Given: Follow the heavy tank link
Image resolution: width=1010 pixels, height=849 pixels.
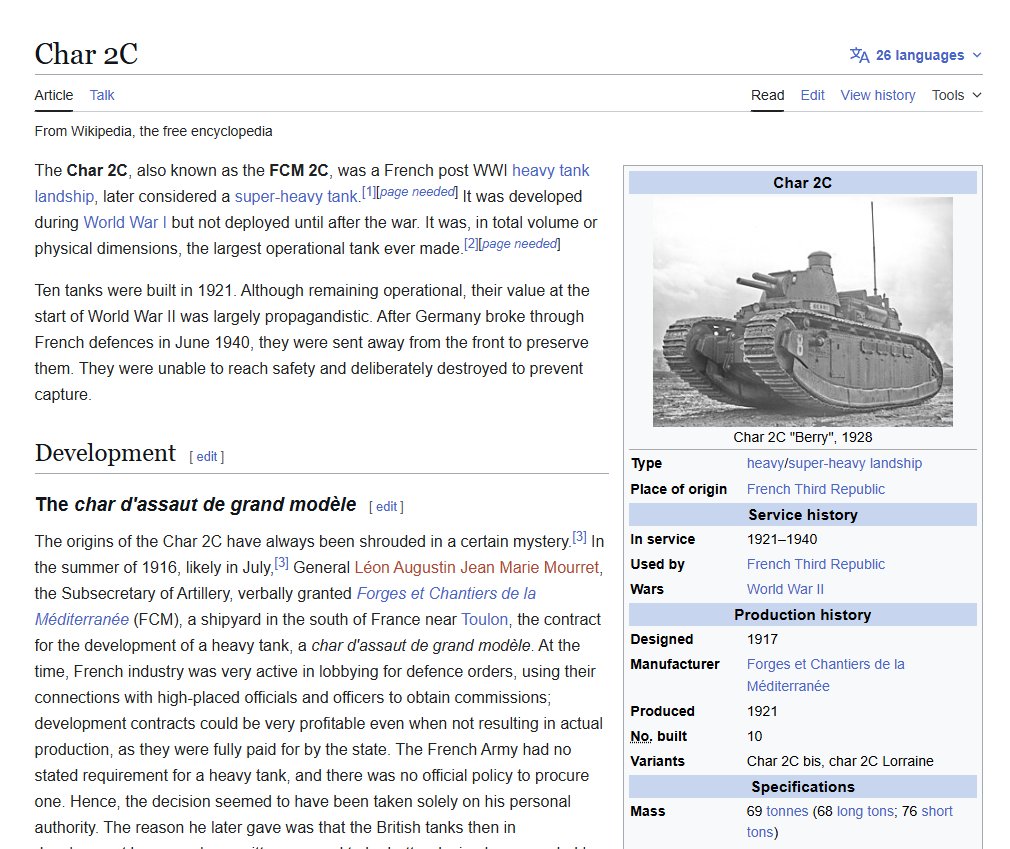Looking at the screenshot, I should [x=551, y=170].
